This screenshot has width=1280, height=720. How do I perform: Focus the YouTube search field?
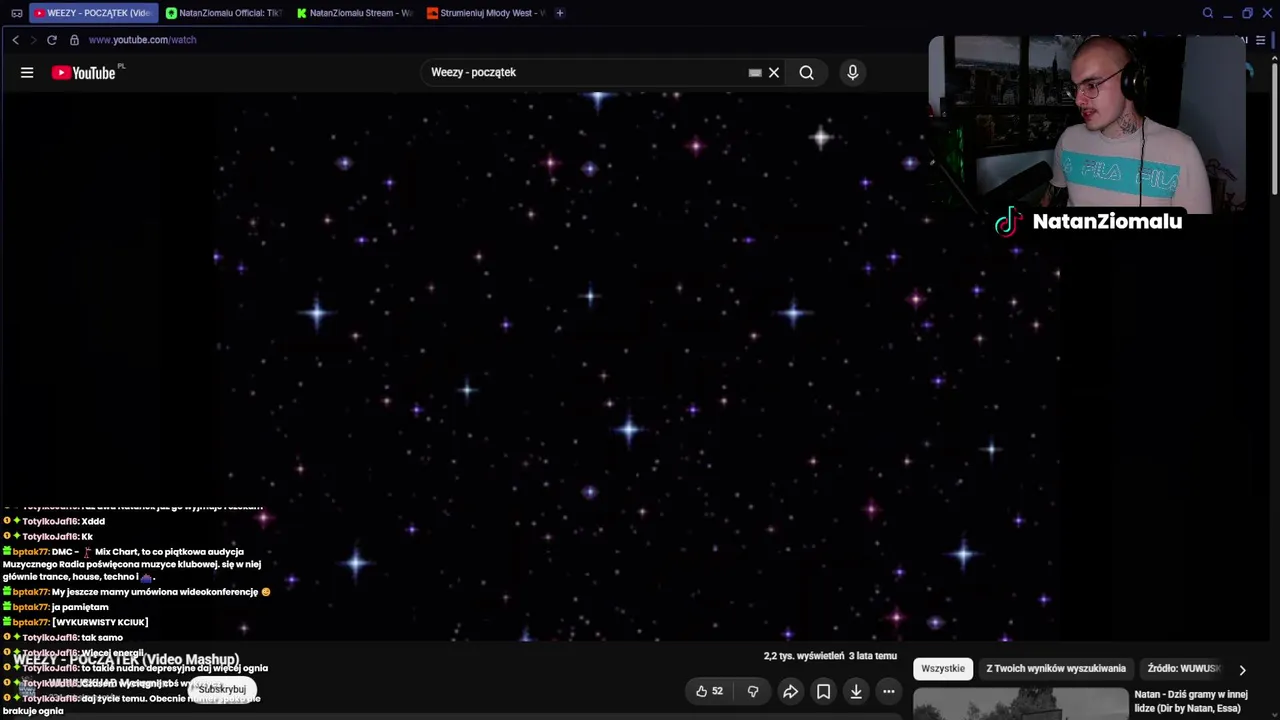pos(585,72)
